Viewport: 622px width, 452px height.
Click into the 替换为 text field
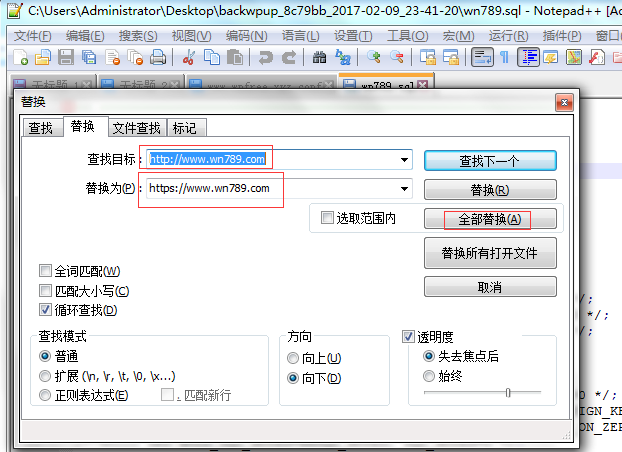(270, 189)
